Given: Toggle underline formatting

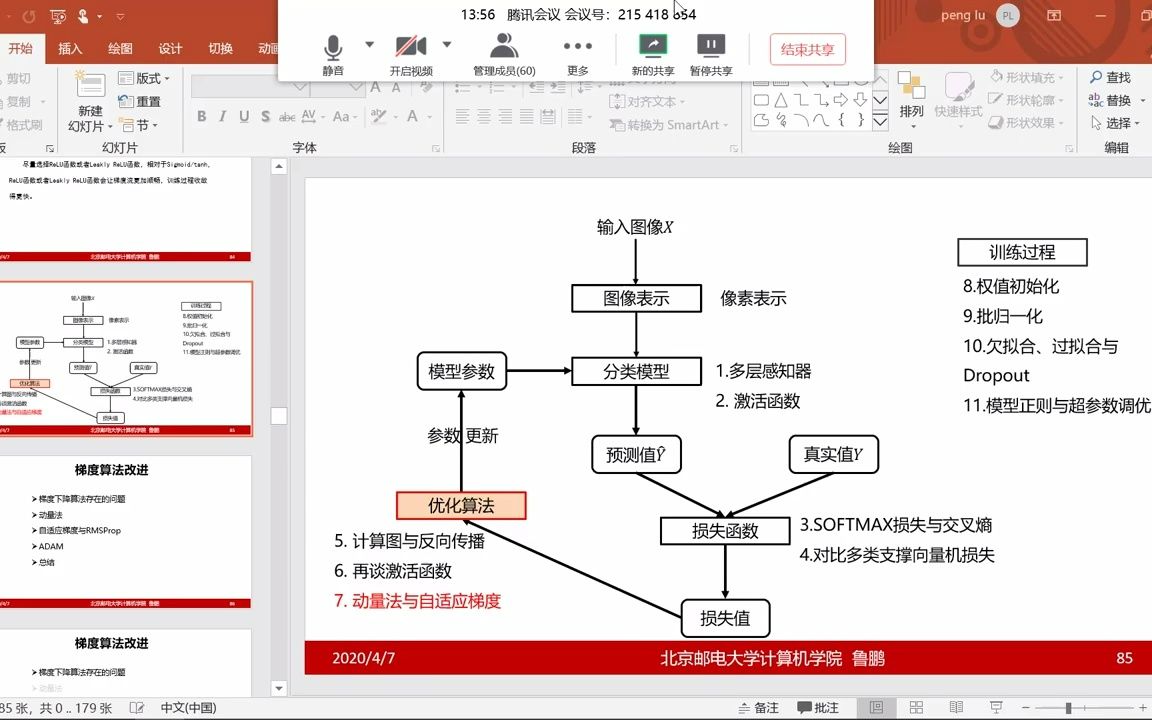Looking at the screenshot, I should click(245, 117).
